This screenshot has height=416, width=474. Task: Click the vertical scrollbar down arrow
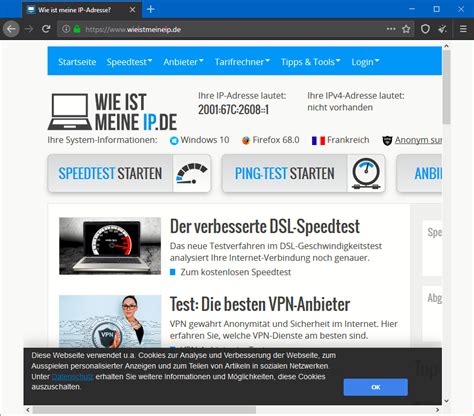(446, 401)
